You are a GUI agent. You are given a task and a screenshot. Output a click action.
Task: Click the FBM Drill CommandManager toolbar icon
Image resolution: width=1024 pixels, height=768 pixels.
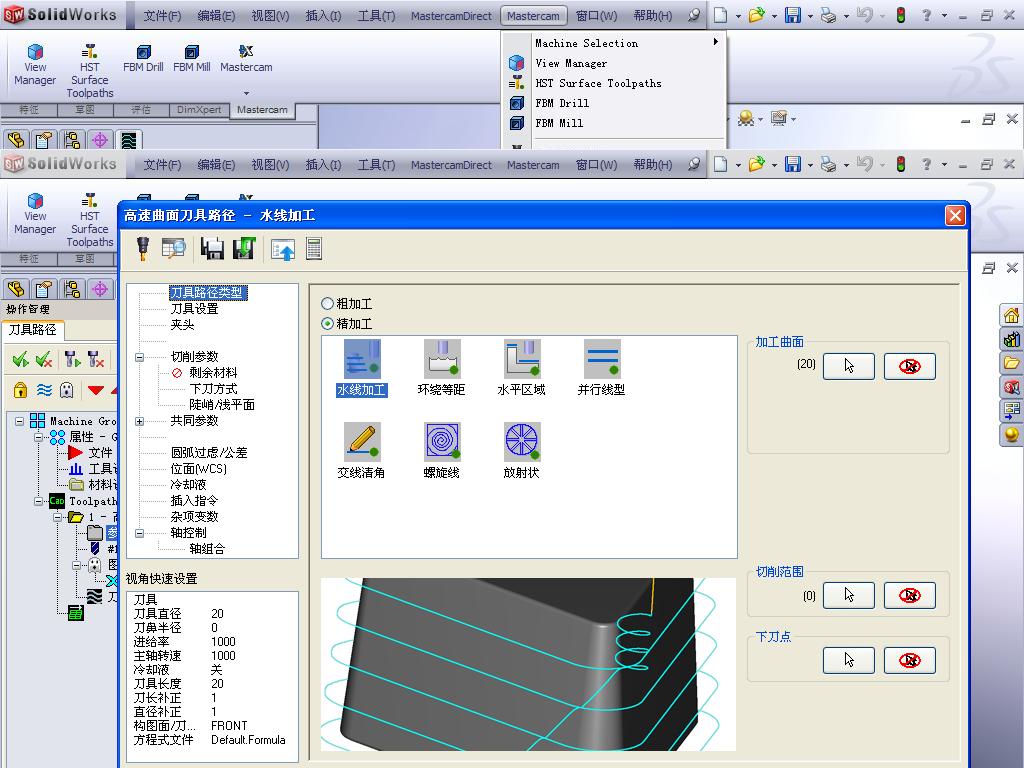coord(143,57)
